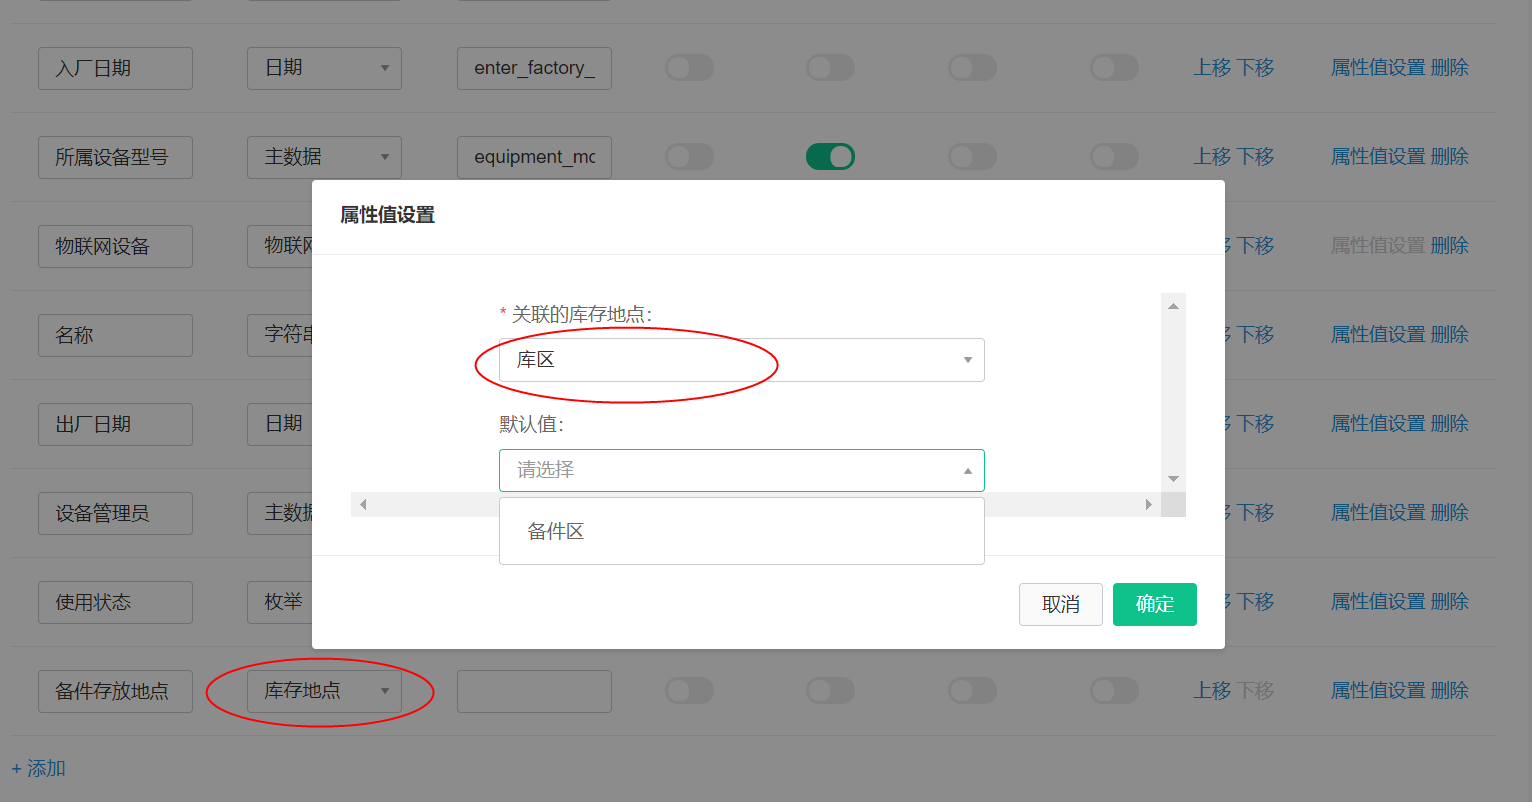
Task: Toggle the second switch in the 入厂日期 row
Action: pyautogui.click(x=830, y=68)
